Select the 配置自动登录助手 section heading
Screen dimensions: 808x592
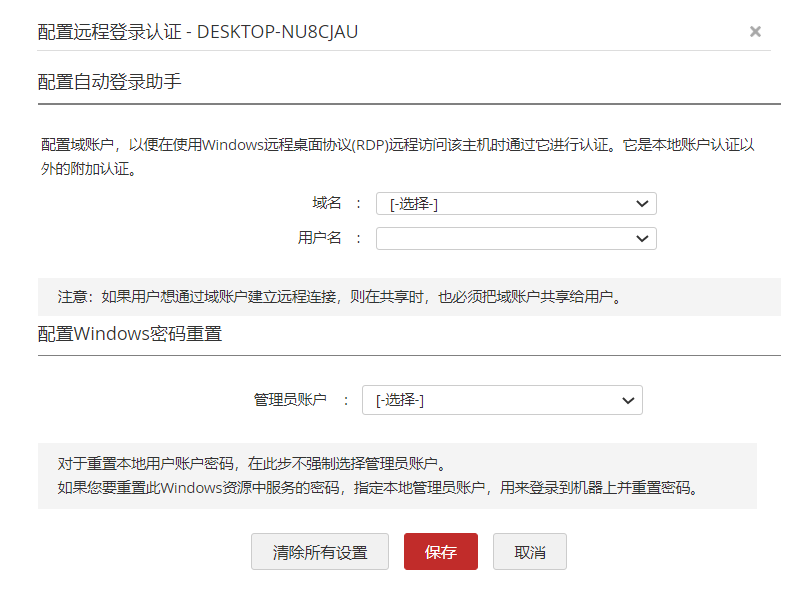pyautogui.click(x=109, y=82)
